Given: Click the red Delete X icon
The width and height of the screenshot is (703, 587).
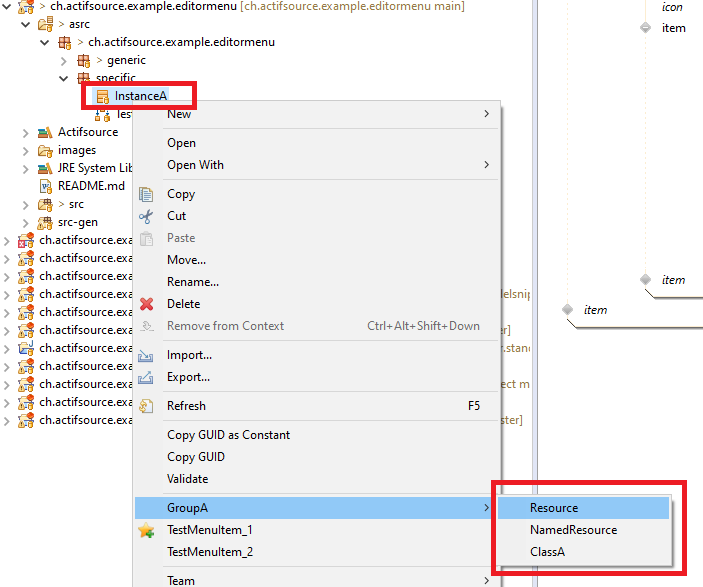Looking at the screenshot, I should tap(147, 304).
